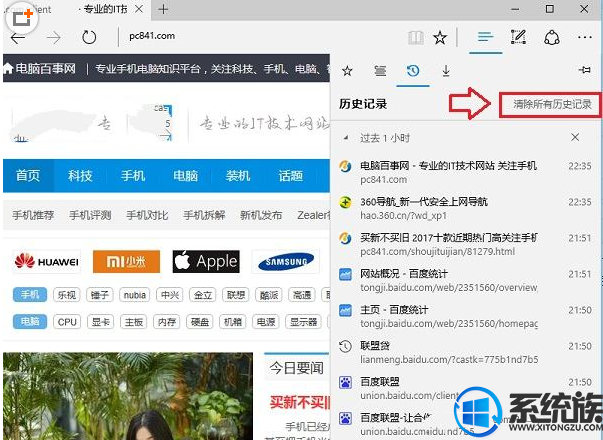
Task: Go back with the back arrow
Action: 18,38
